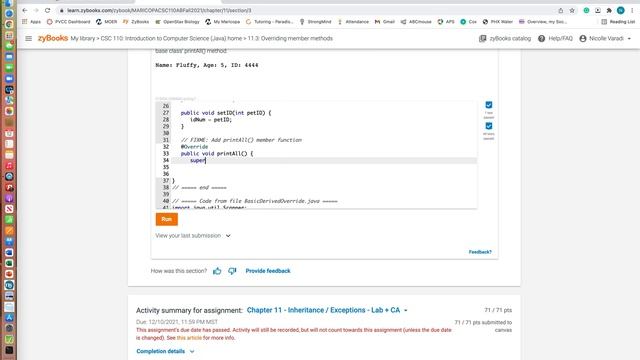Reload the page with the refresh icon

pos(47,10)
